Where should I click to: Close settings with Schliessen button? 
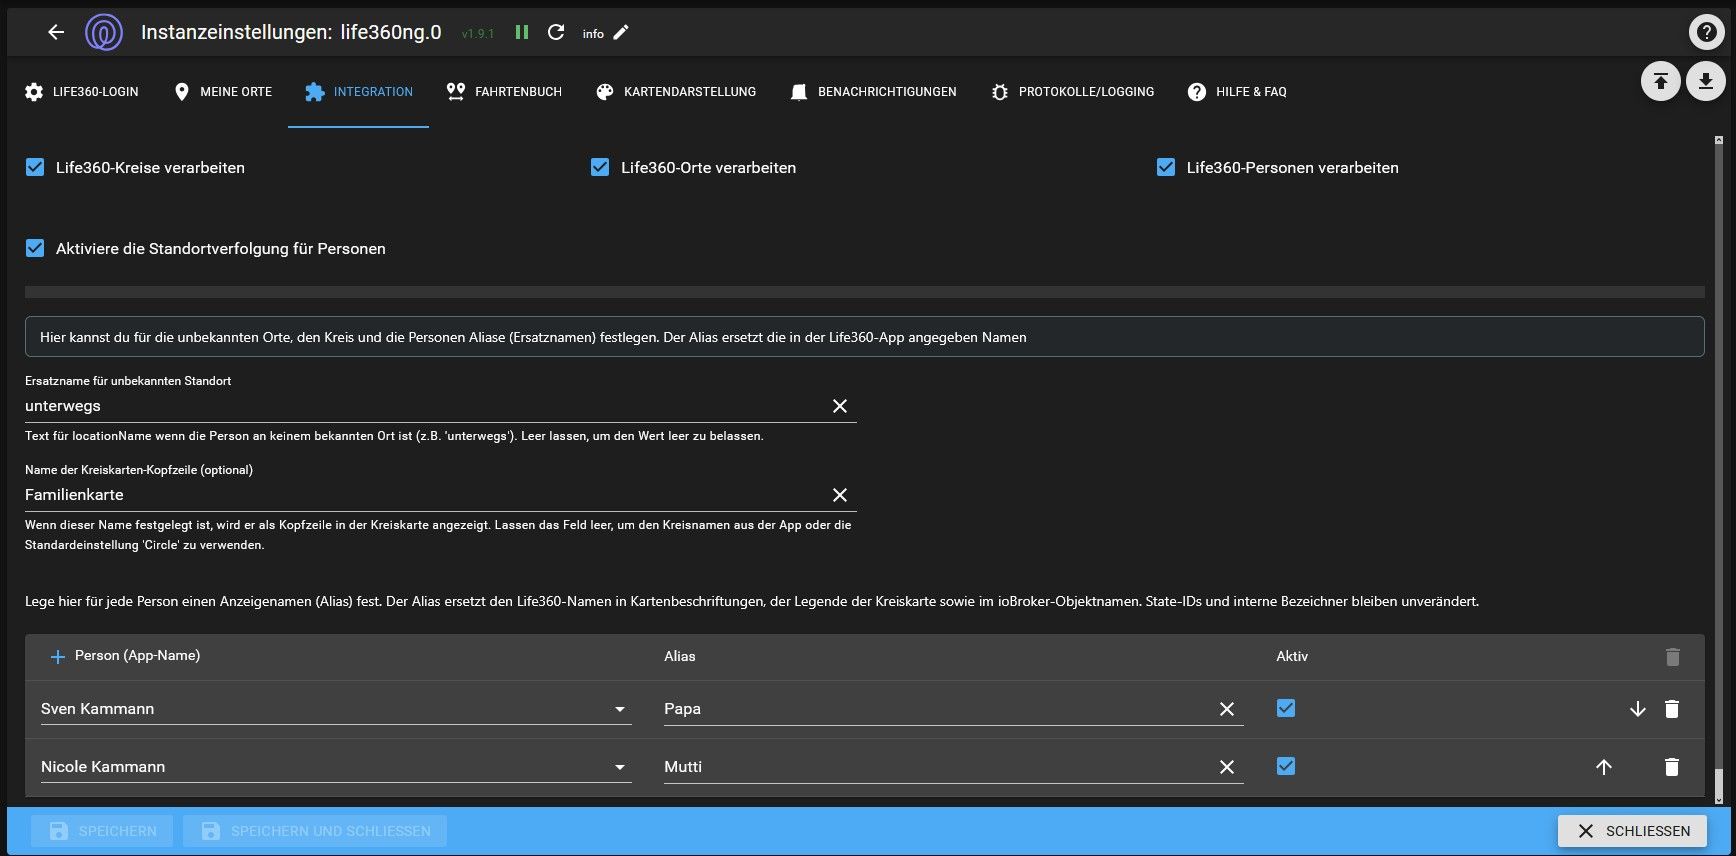pyautogui.click(x=1633, y=831)
